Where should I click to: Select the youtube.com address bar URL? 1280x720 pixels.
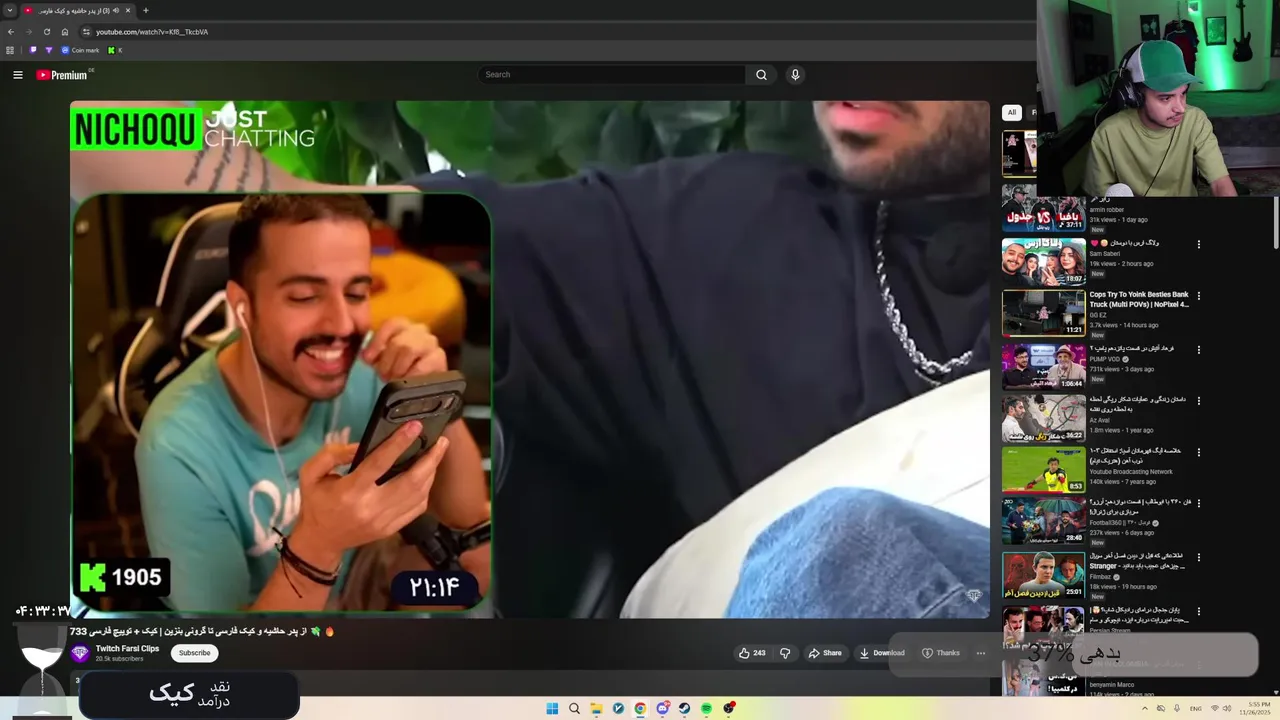152,32
